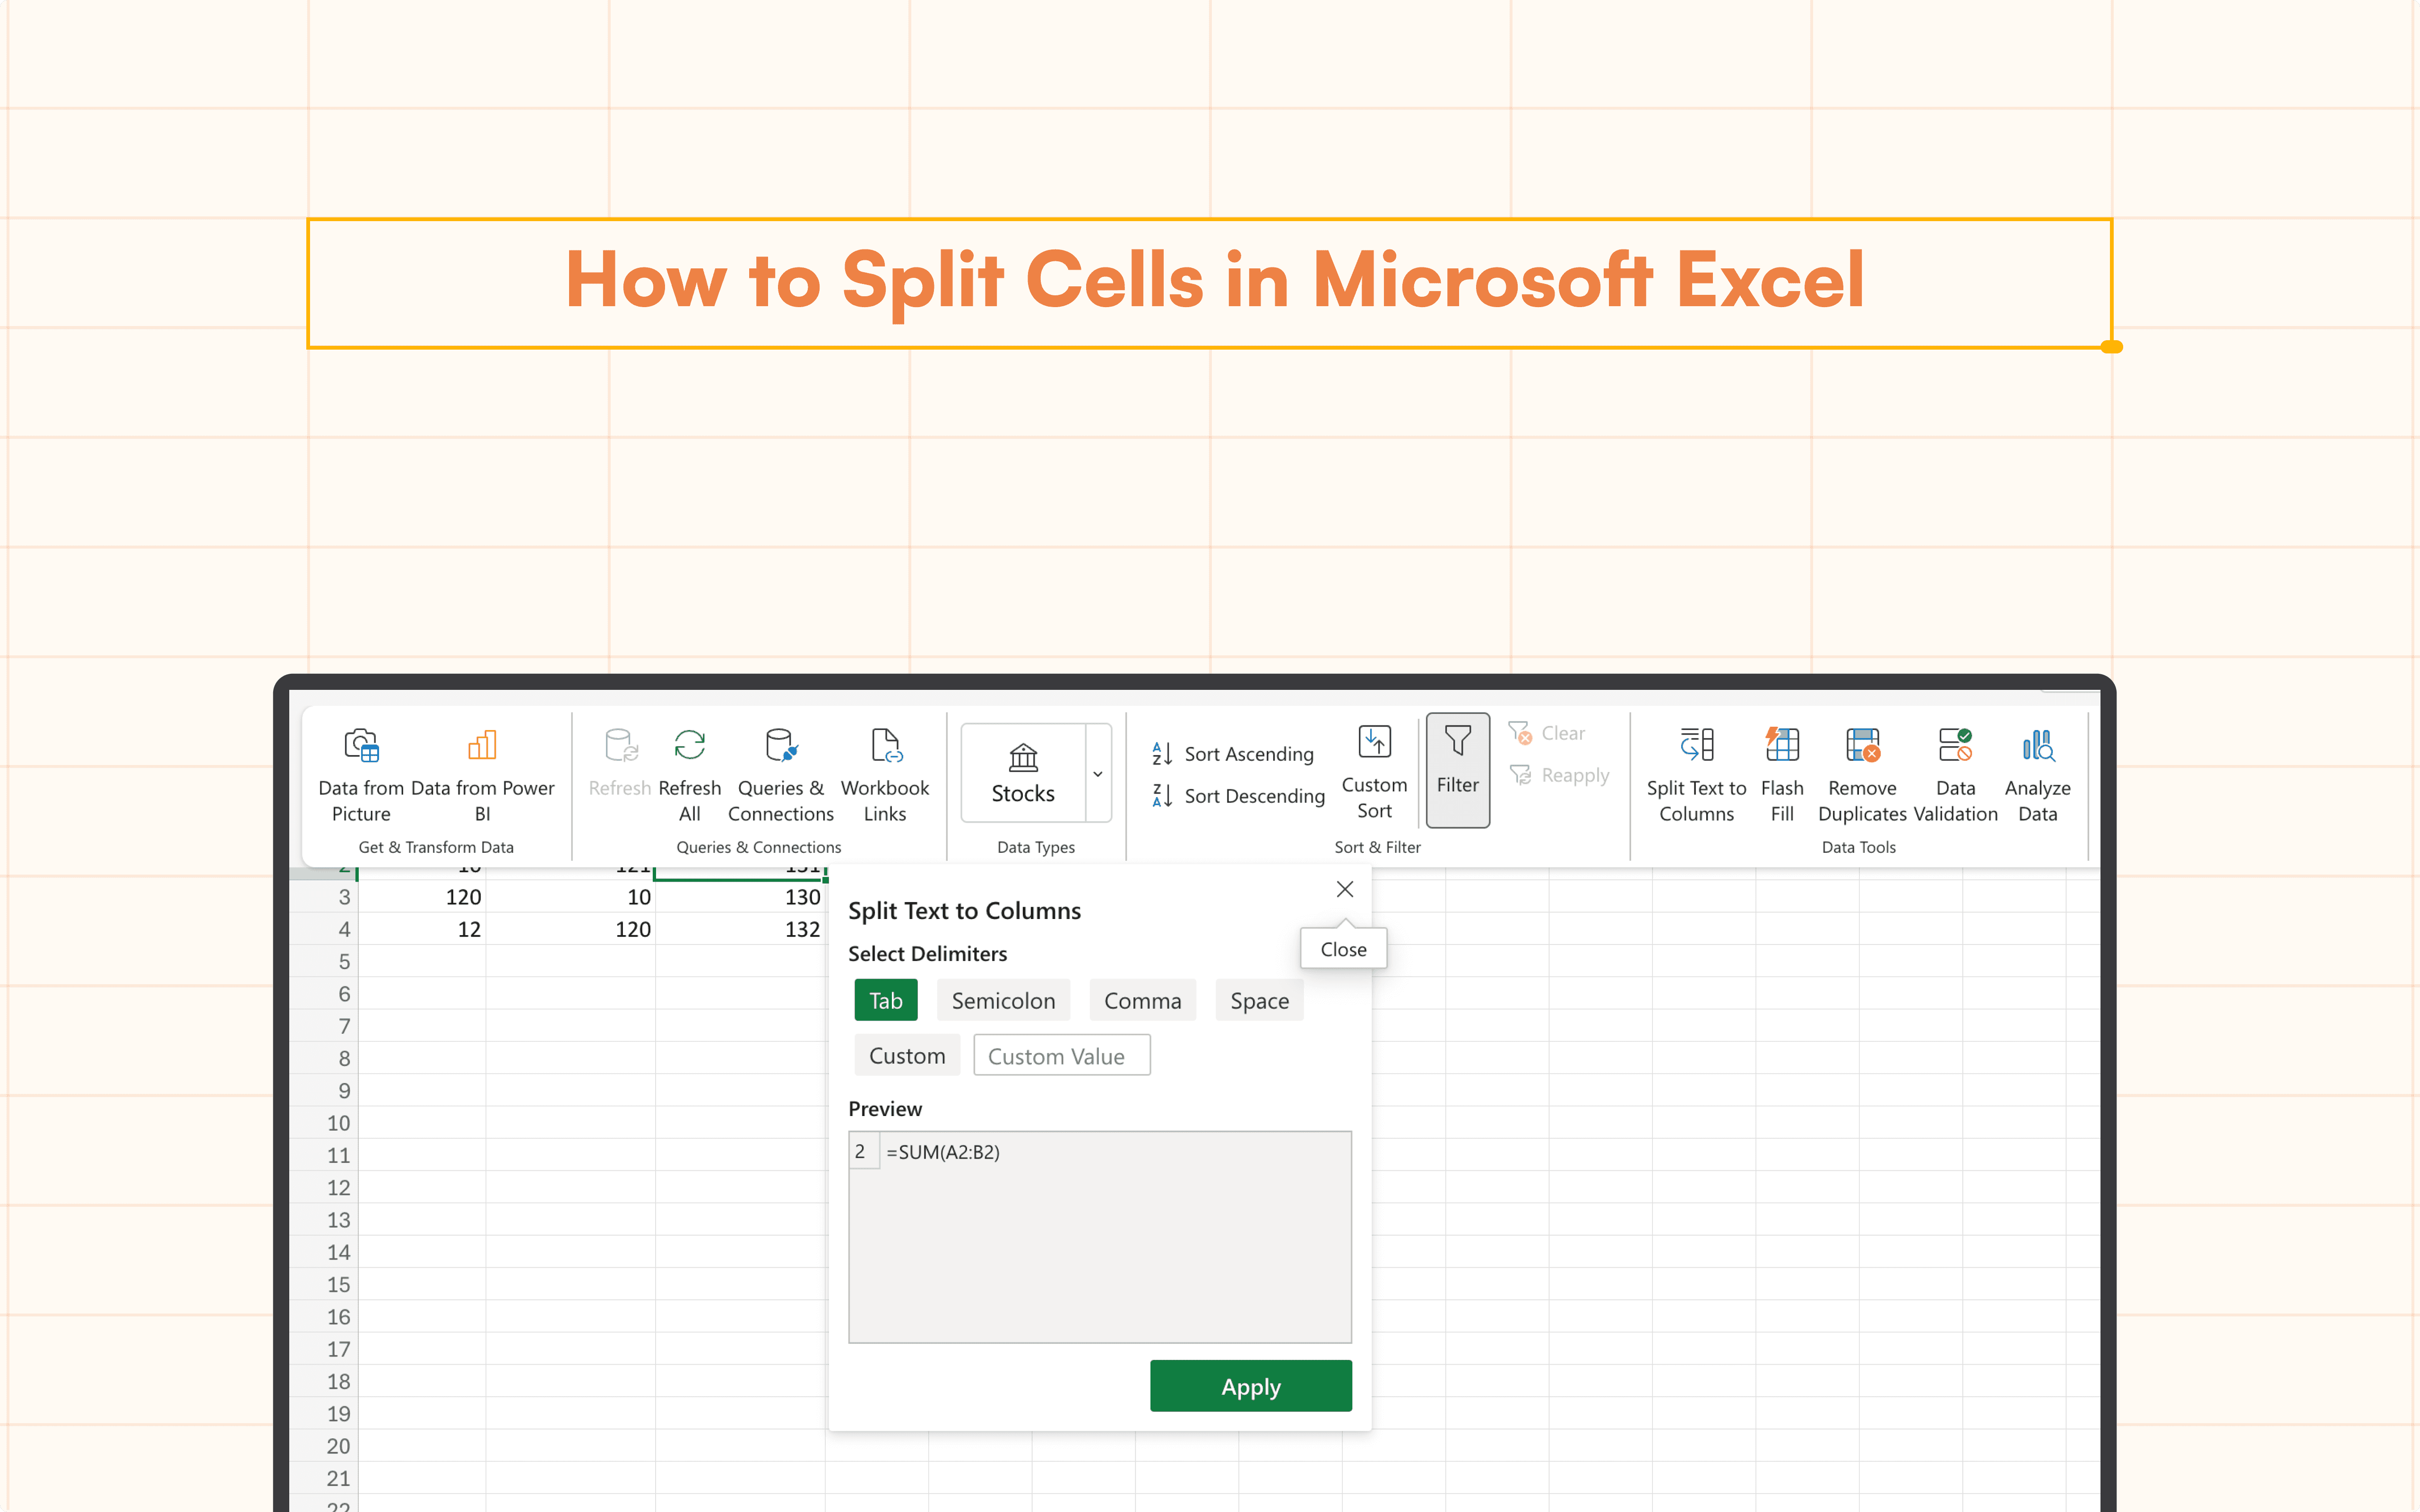The height and width of the screenshot is (1512, 2420).
Task: Open Analyze Data pane
Action: tap(2037, 775)
